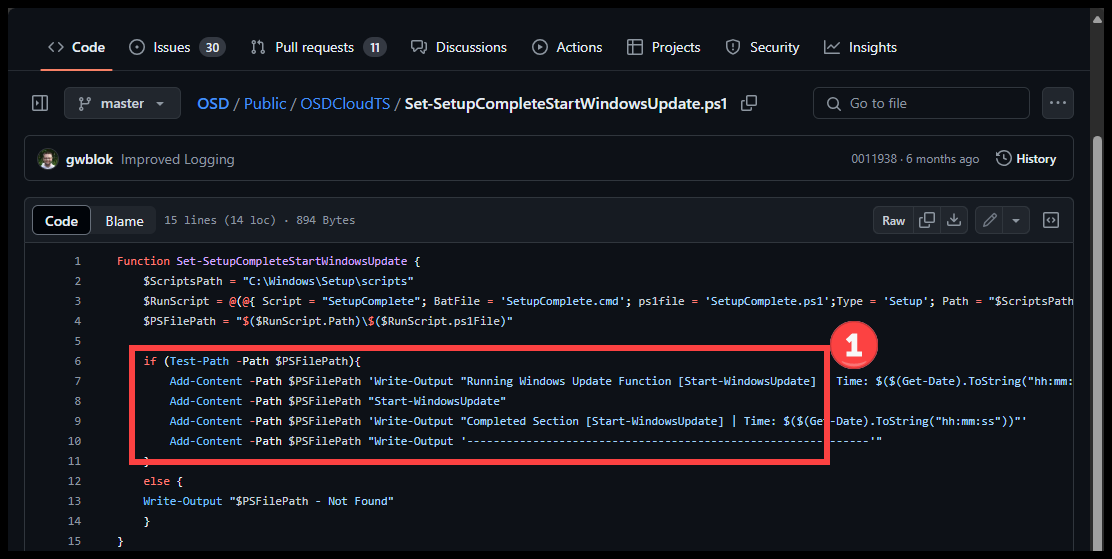Click gwblok's avatar image
1112x559 pixels.
click(47, 159)
